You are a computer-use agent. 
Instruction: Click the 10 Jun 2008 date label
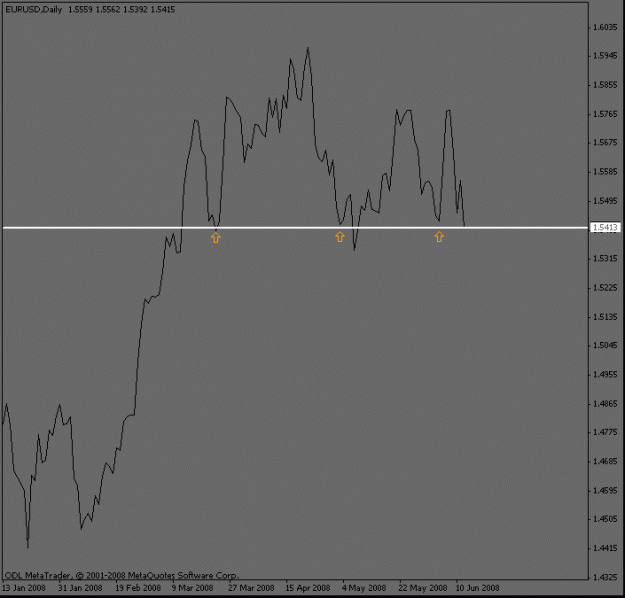click(x=478, y=588)
